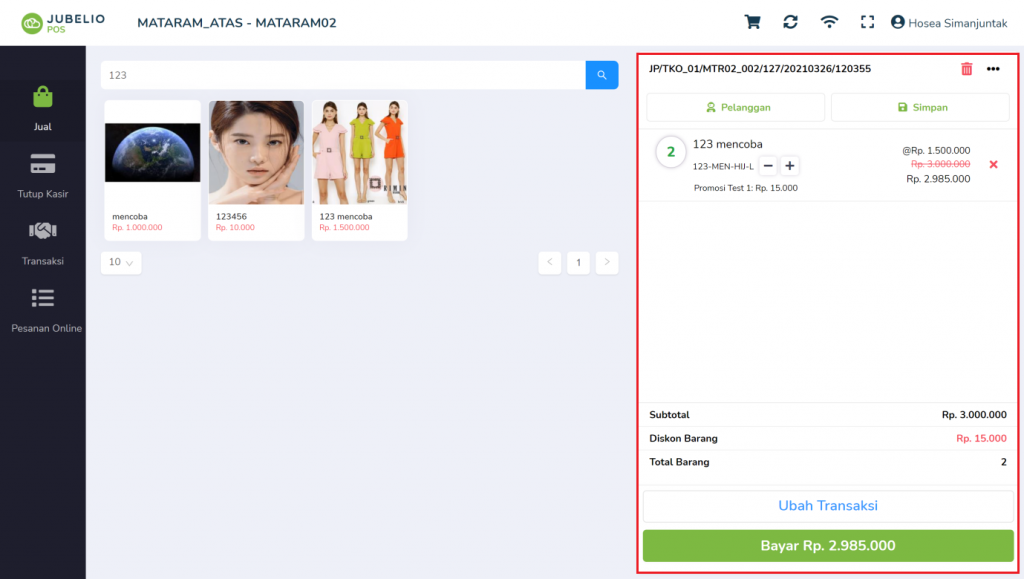
Task: Select the 123 mencoba dresses product card
Action: [360, 170]
